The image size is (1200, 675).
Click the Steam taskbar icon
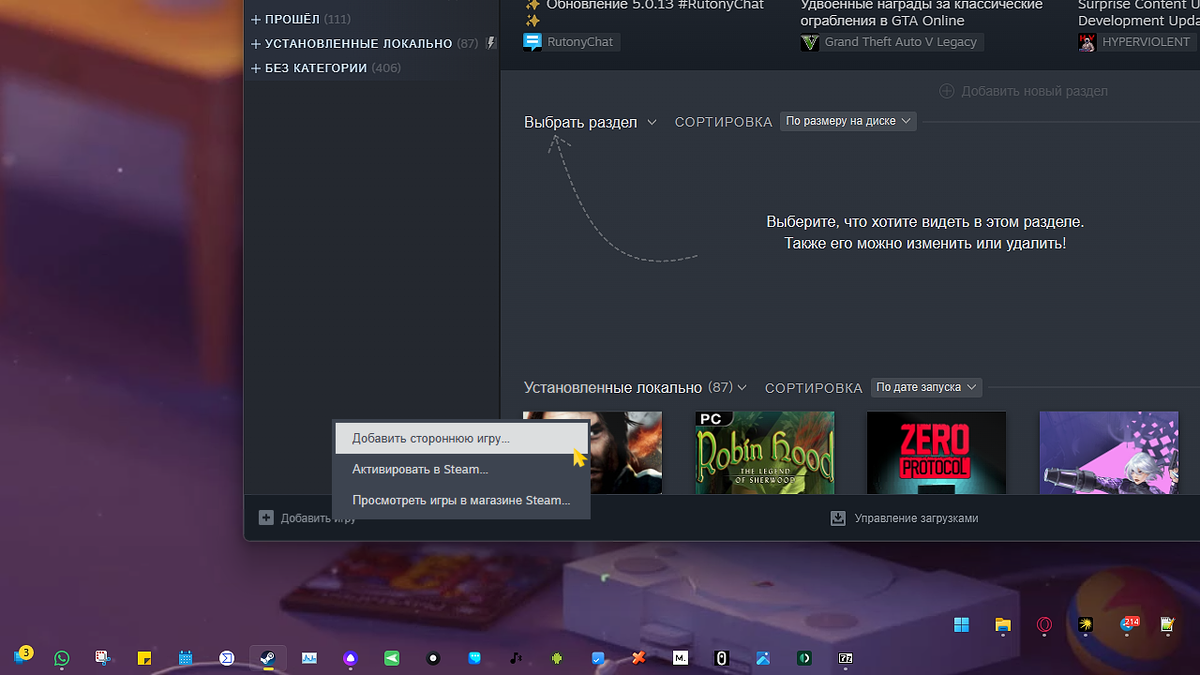(x=268, y=658)
